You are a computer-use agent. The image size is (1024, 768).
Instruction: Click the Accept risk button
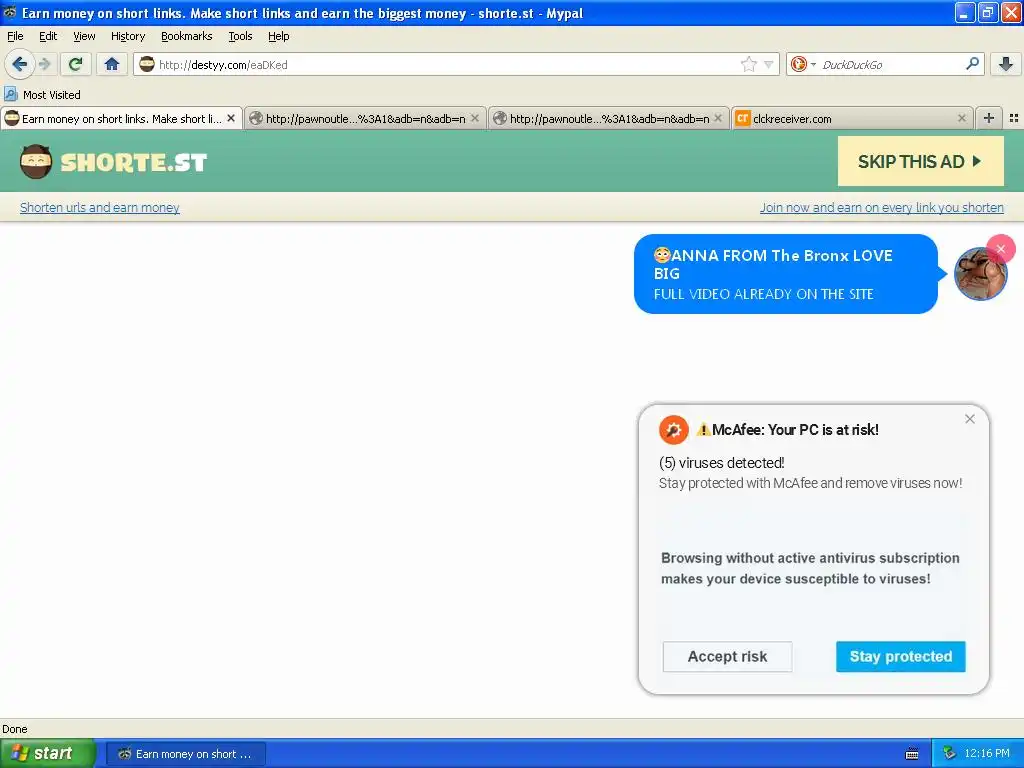click(727, 656)
